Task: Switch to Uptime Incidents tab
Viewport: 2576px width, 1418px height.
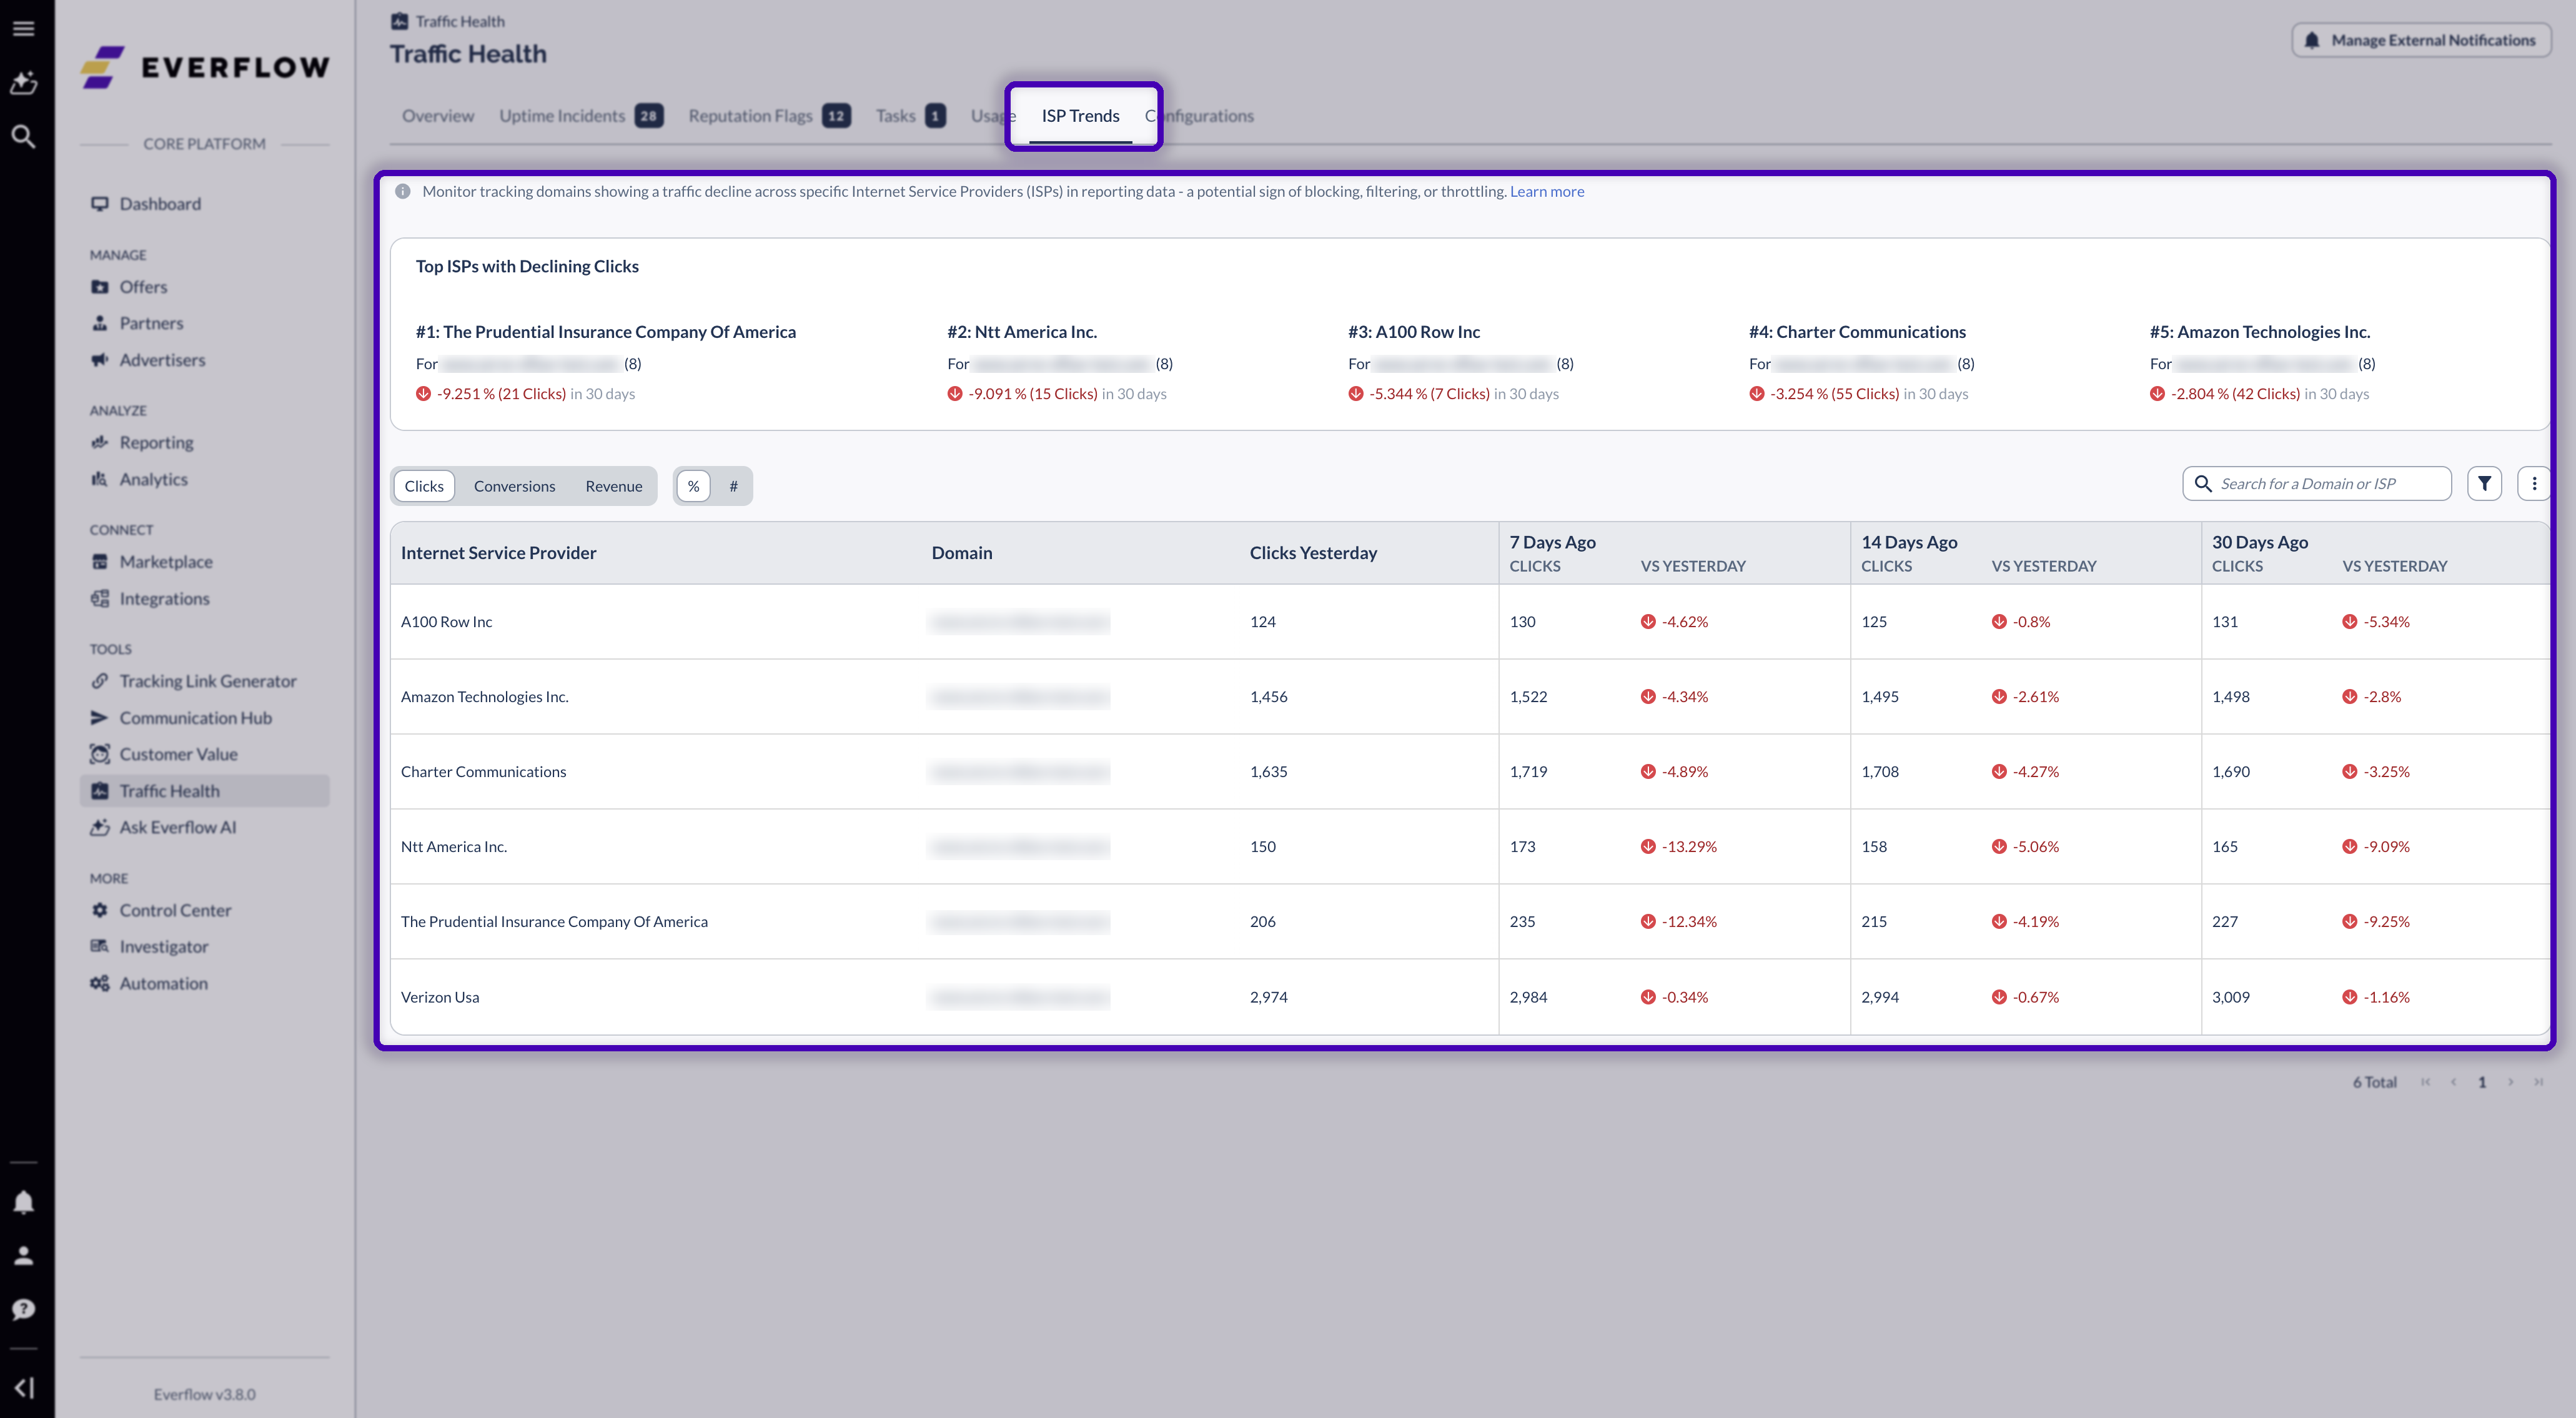Action: pos(580,116)
